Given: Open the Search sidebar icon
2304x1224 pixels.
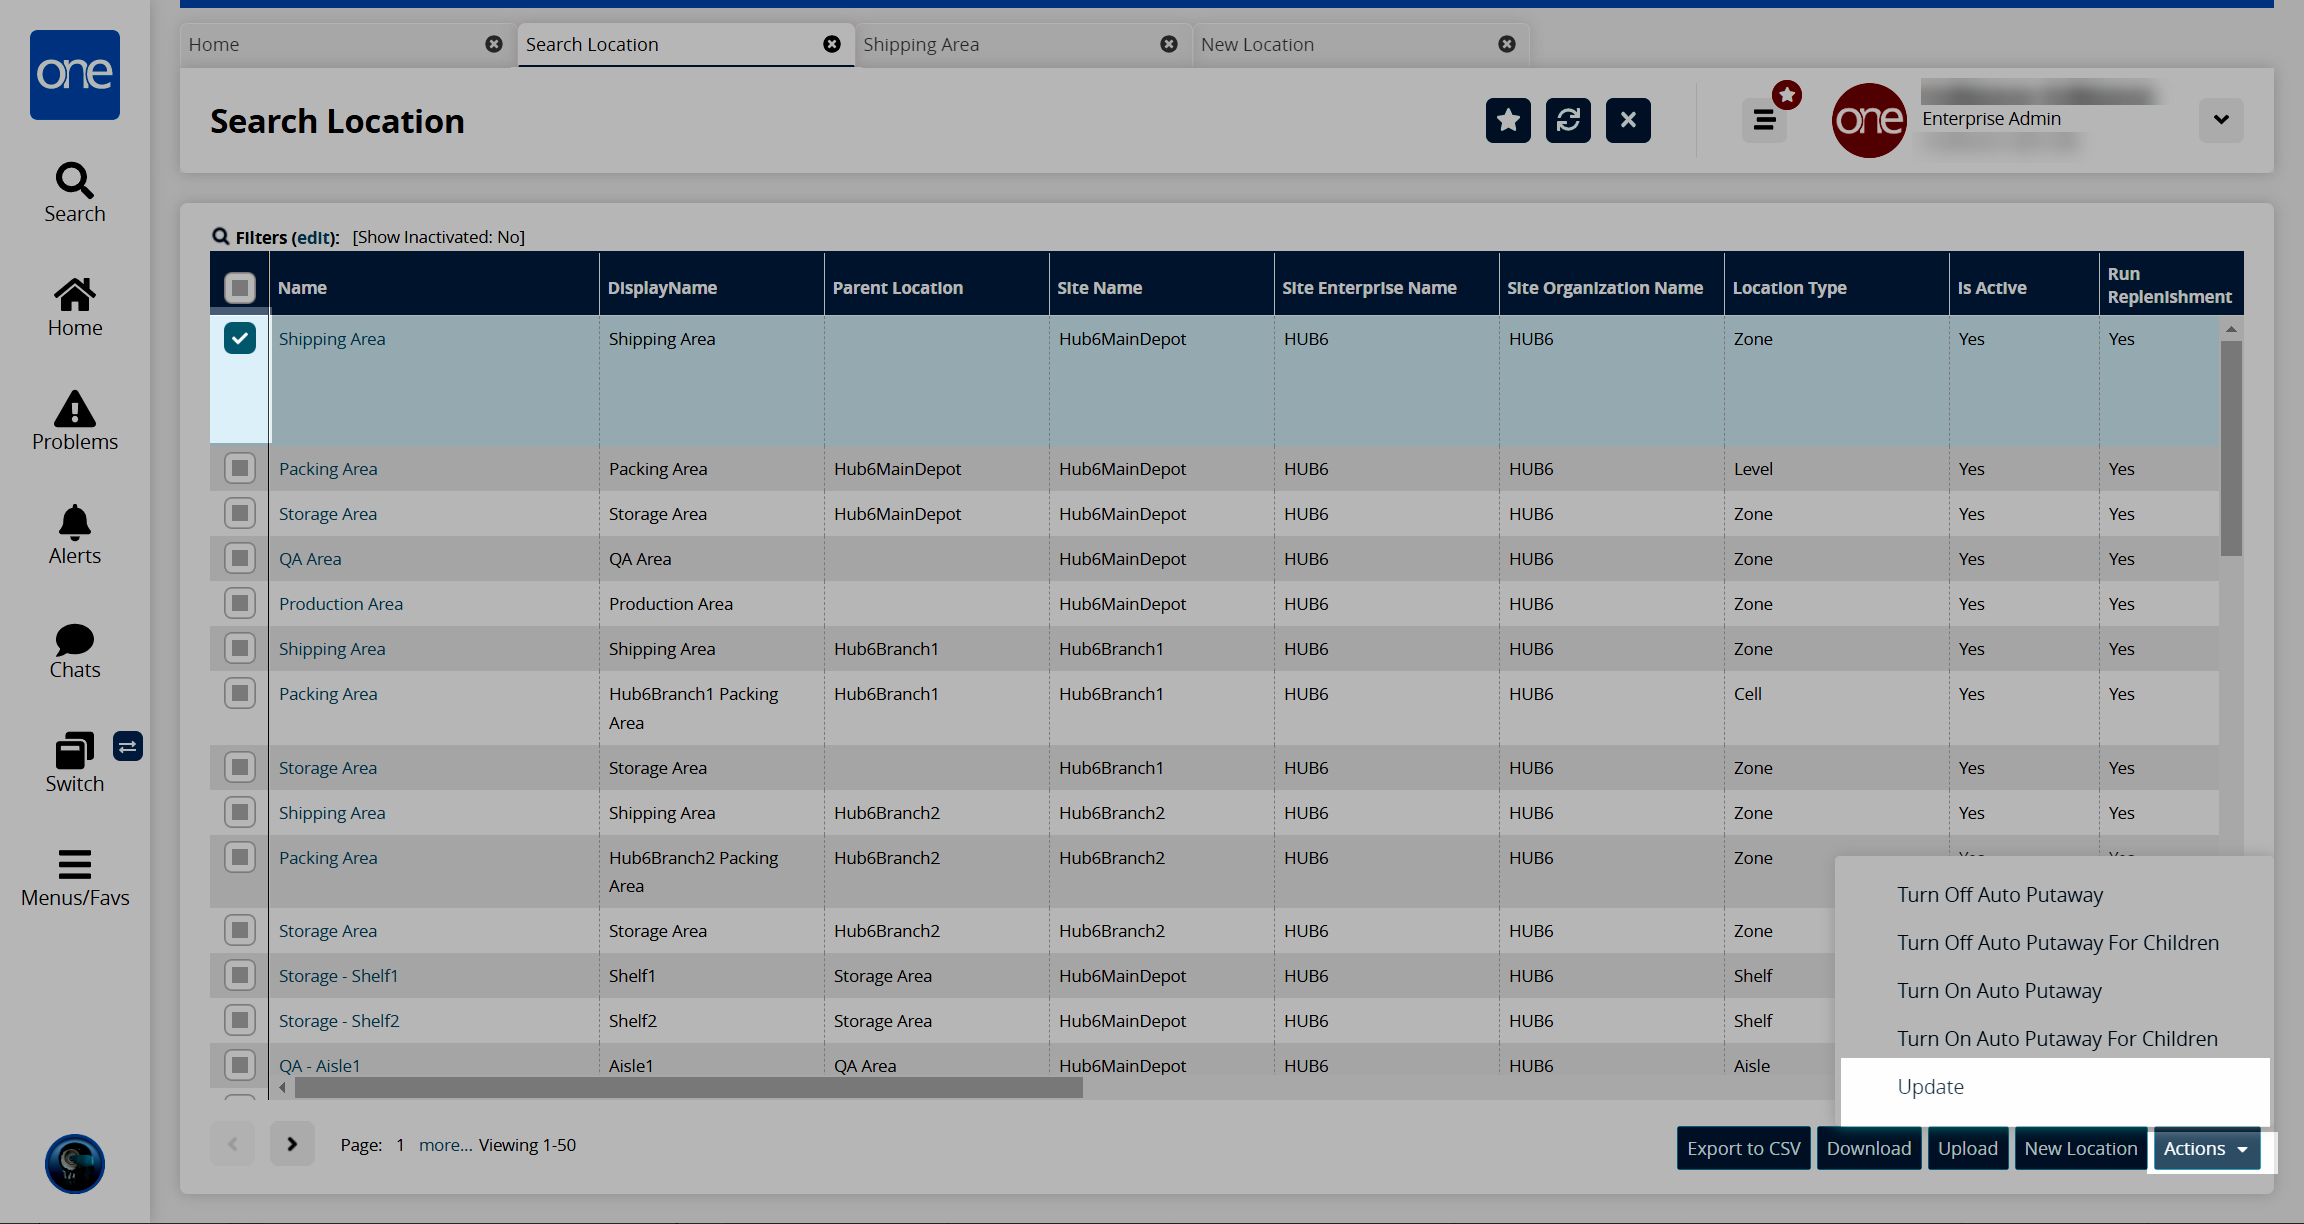Looking at the screenshot, I should click(74, 181).
